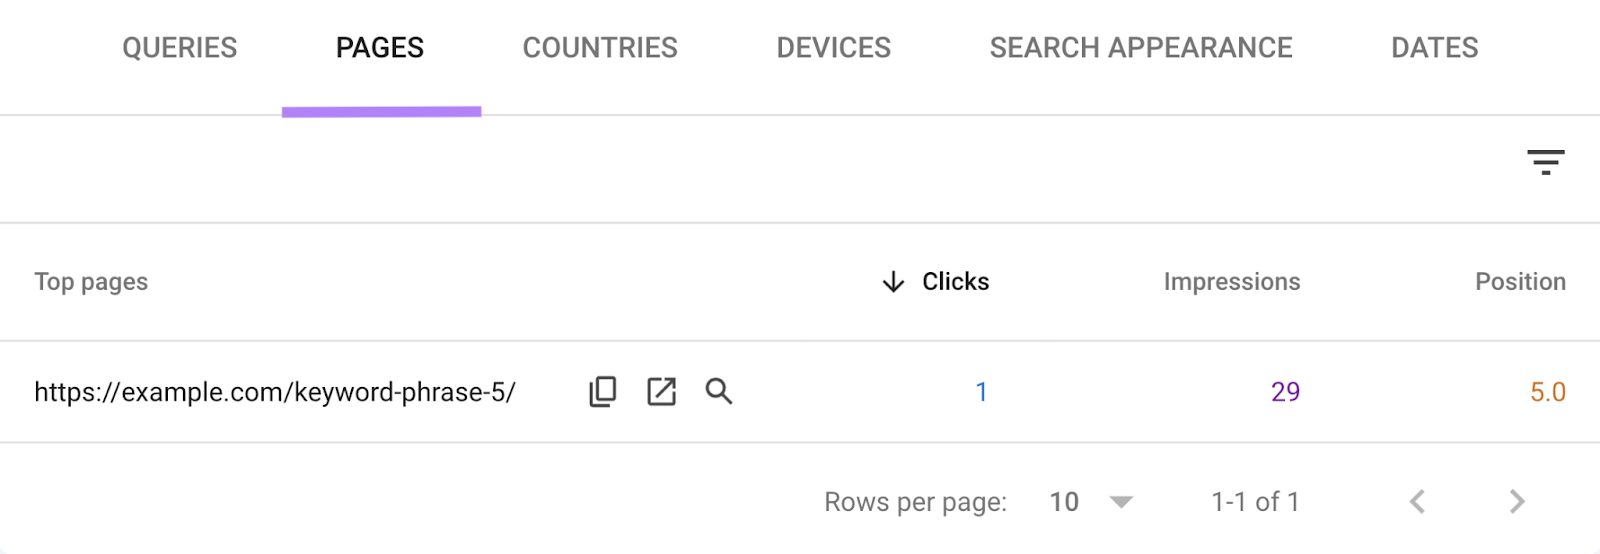Open the Search Appearance tab
Viewport: 1600px width, 554px height.
pyautogui.click(x=1140, y=47)
